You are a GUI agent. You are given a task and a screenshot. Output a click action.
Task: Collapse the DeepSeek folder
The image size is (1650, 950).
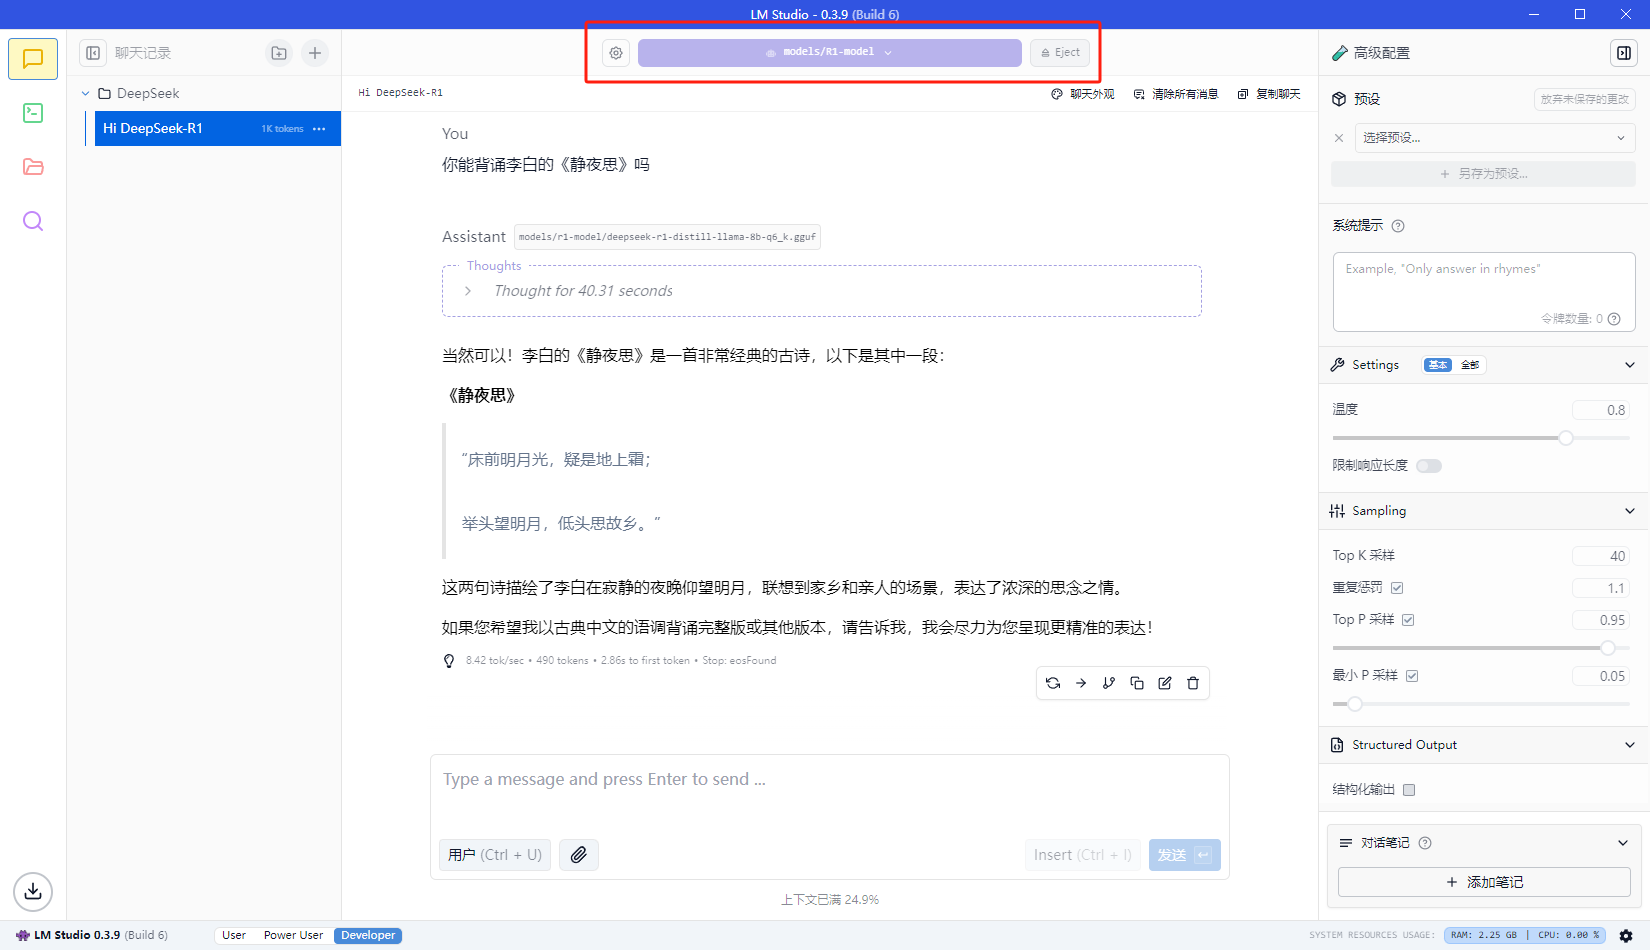(x=86, y=94)
